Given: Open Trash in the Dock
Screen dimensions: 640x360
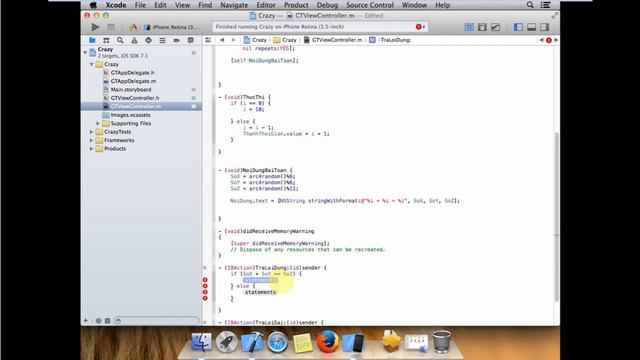Looking at the screenshot, I should pyautogui.click(x=441, y=341).
